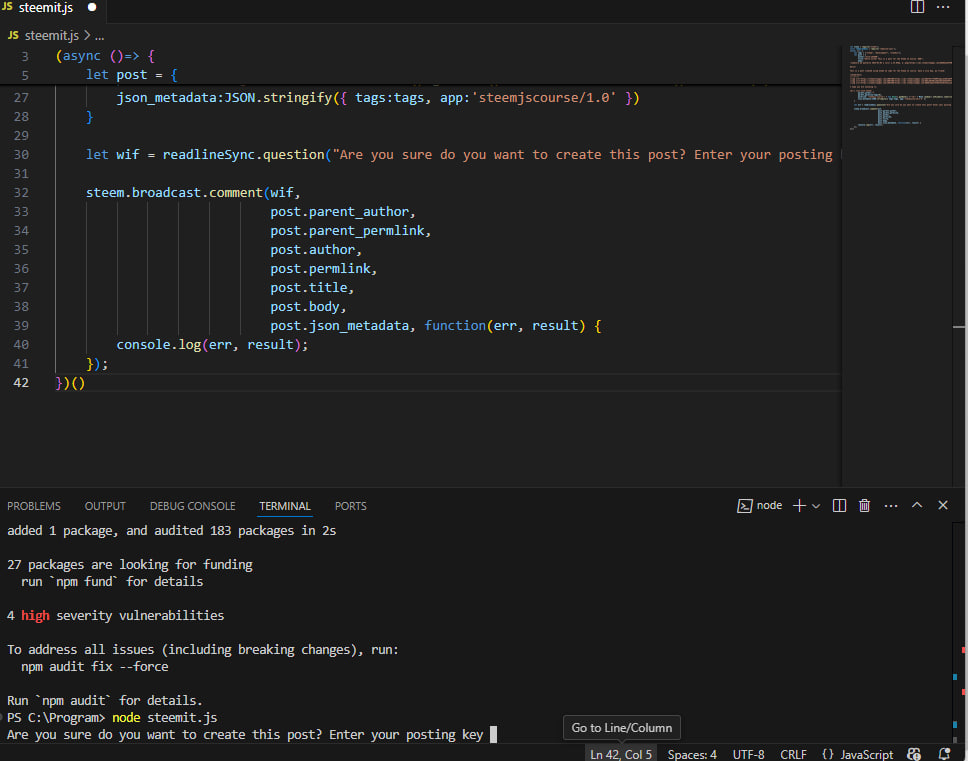Split the terminal pane
This screenshot has width=968, height=761.
(839, 505)
